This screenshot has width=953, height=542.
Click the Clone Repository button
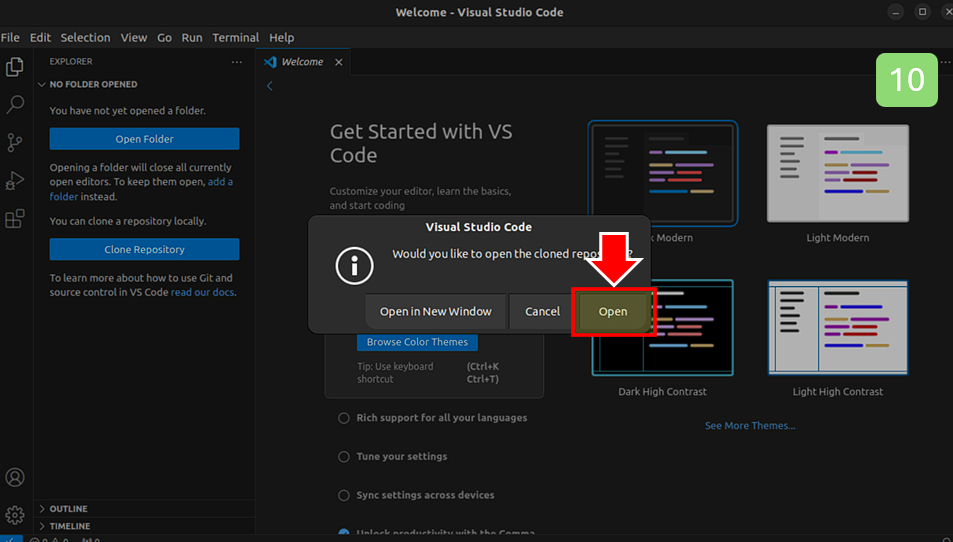[144, 250]
